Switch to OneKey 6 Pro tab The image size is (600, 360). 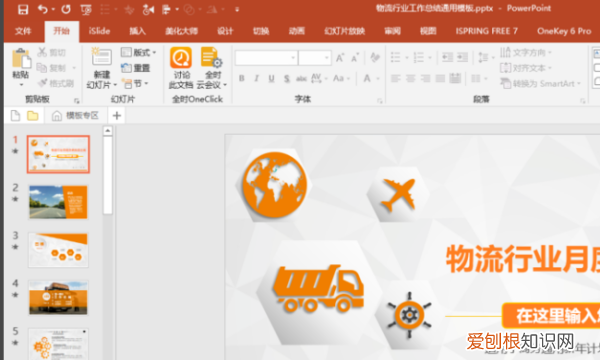point(564,31)
